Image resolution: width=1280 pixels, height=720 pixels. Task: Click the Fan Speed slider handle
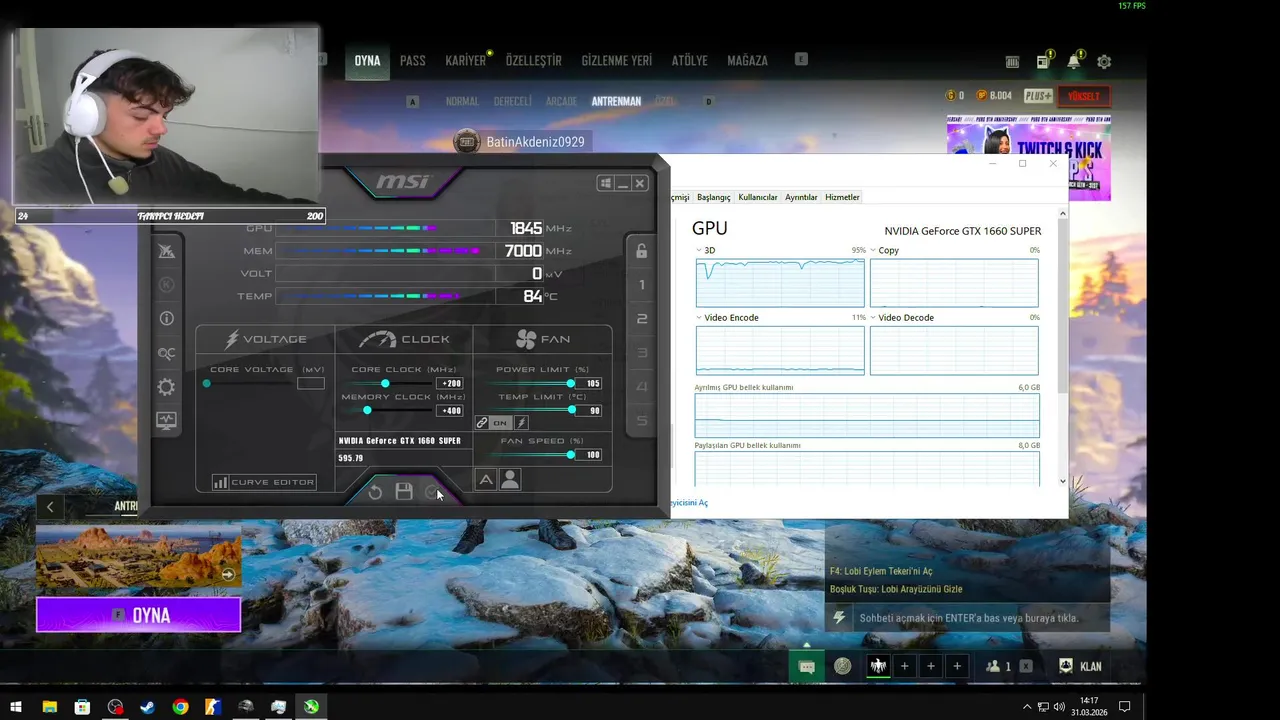point(570,455)
